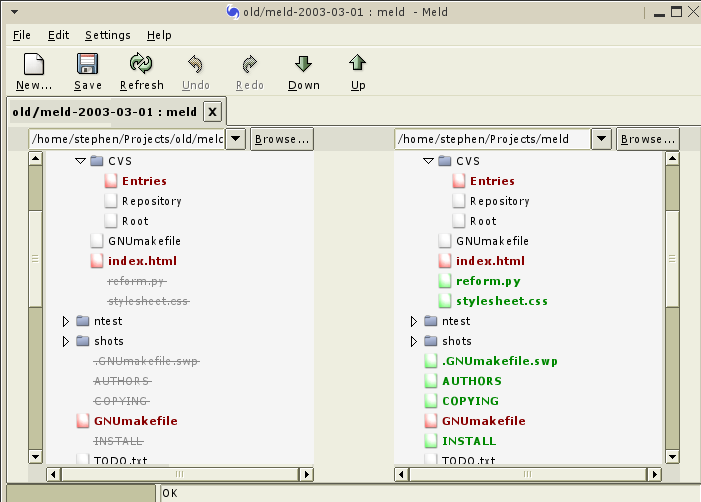Click green file icon beside stylesheet.css
Viewport: 701px width, 502px height.
444,301
